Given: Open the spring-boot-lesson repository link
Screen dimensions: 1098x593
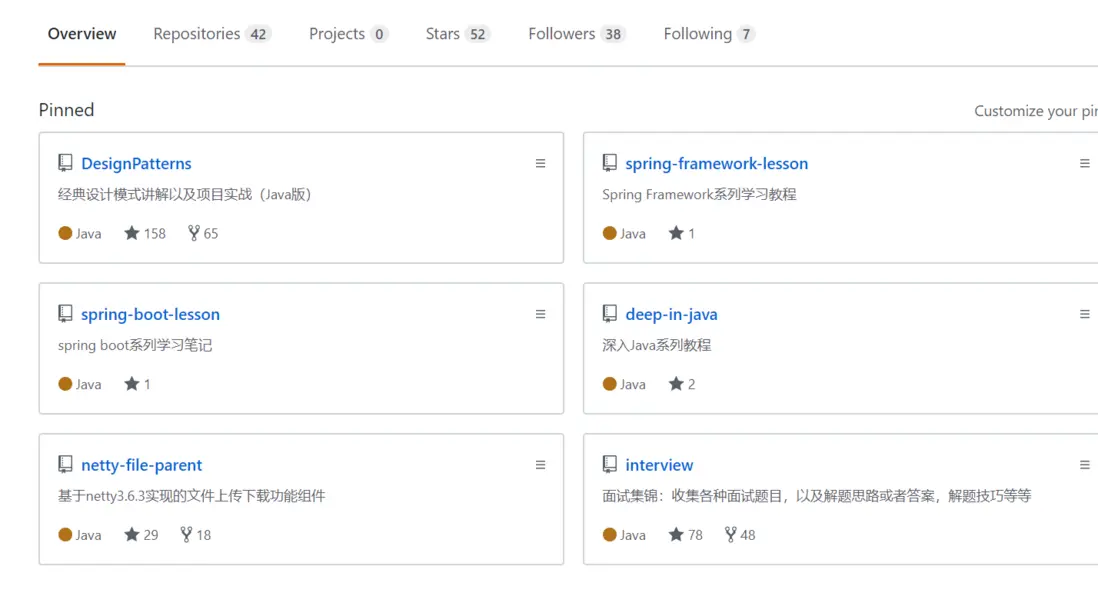Looking at the screenshot, I should click(x=151, y=314).
